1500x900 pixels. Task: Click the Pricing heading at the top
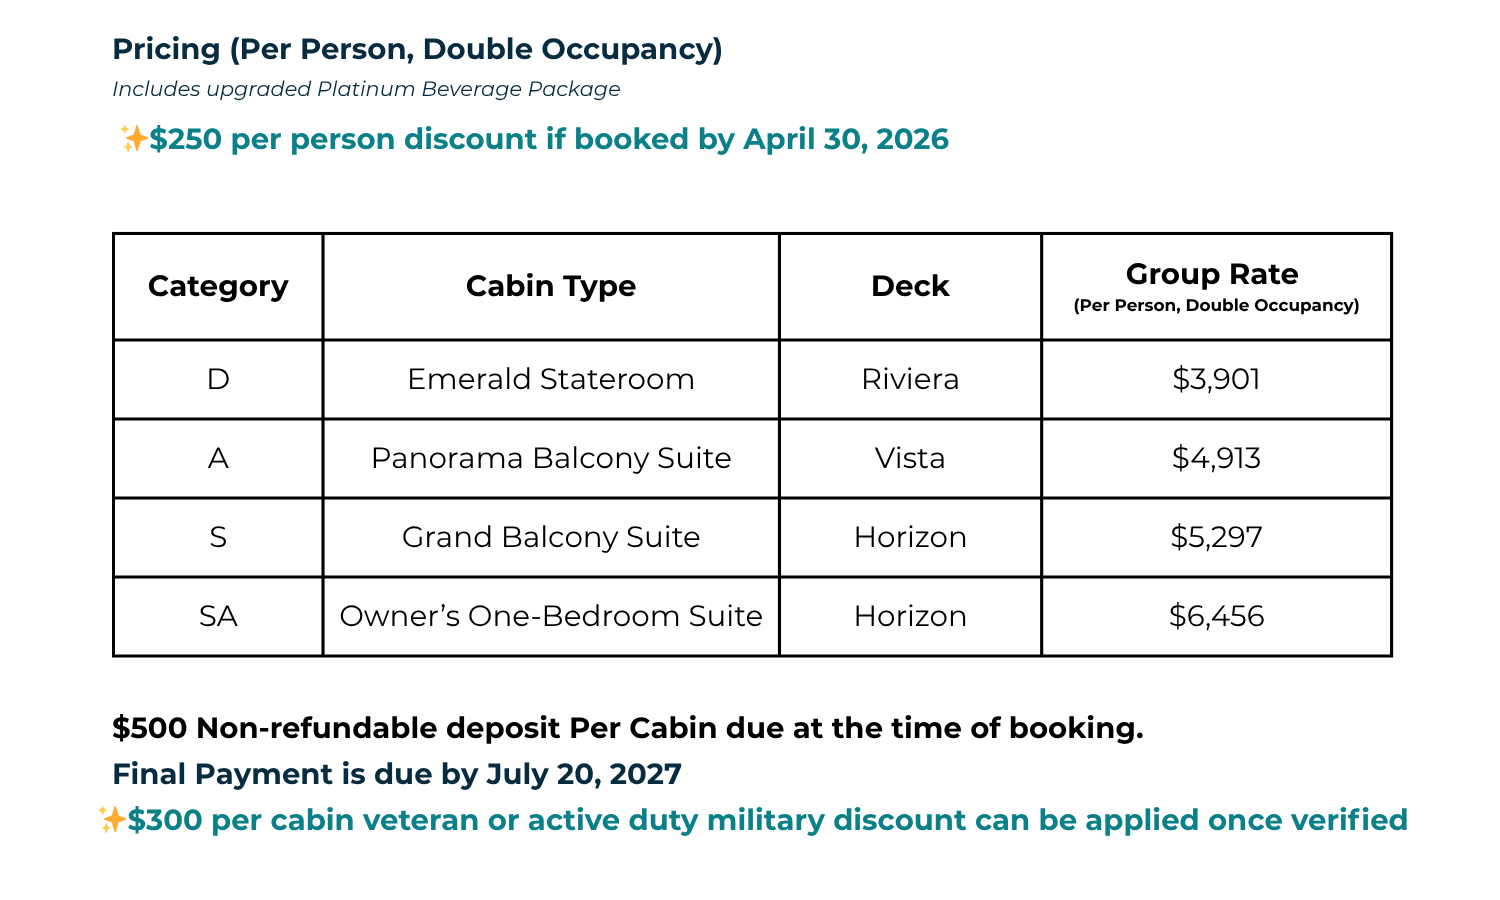[x=417, y=49]
